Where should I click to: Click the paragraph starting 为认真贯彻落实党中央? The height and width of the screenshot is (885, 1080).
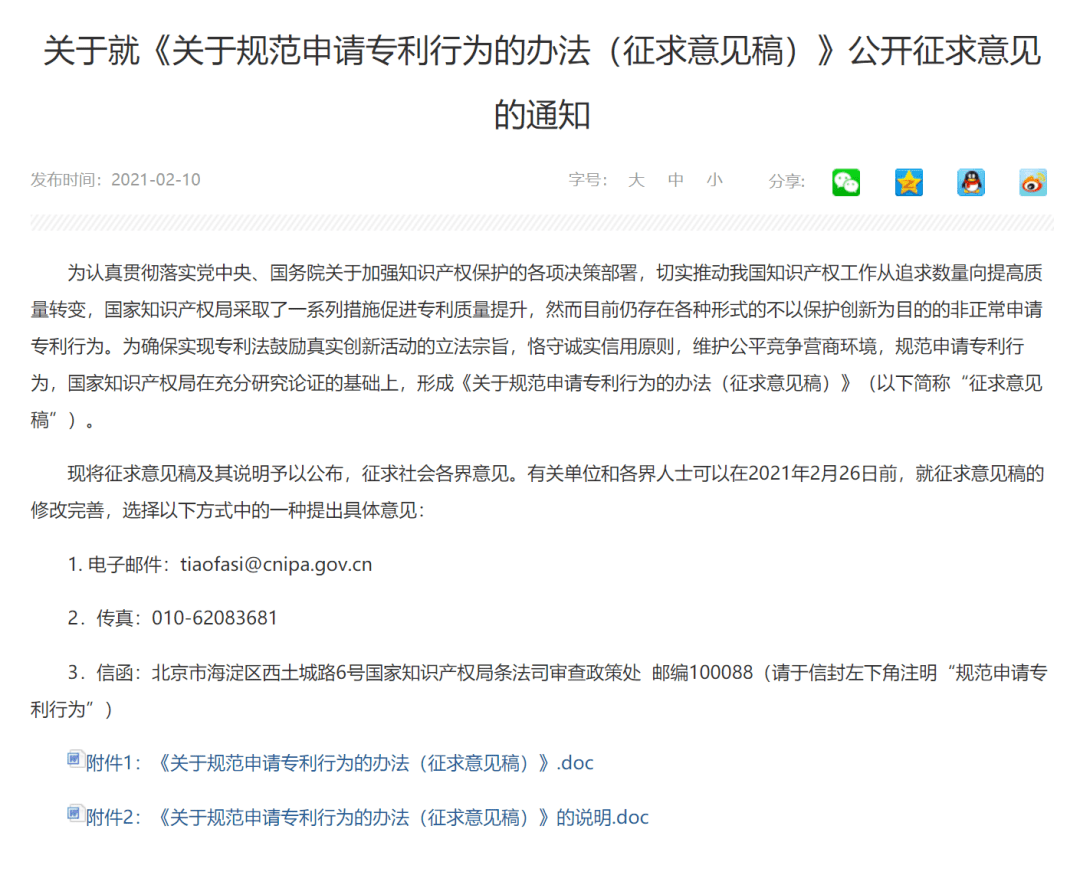tap(537, 346)
